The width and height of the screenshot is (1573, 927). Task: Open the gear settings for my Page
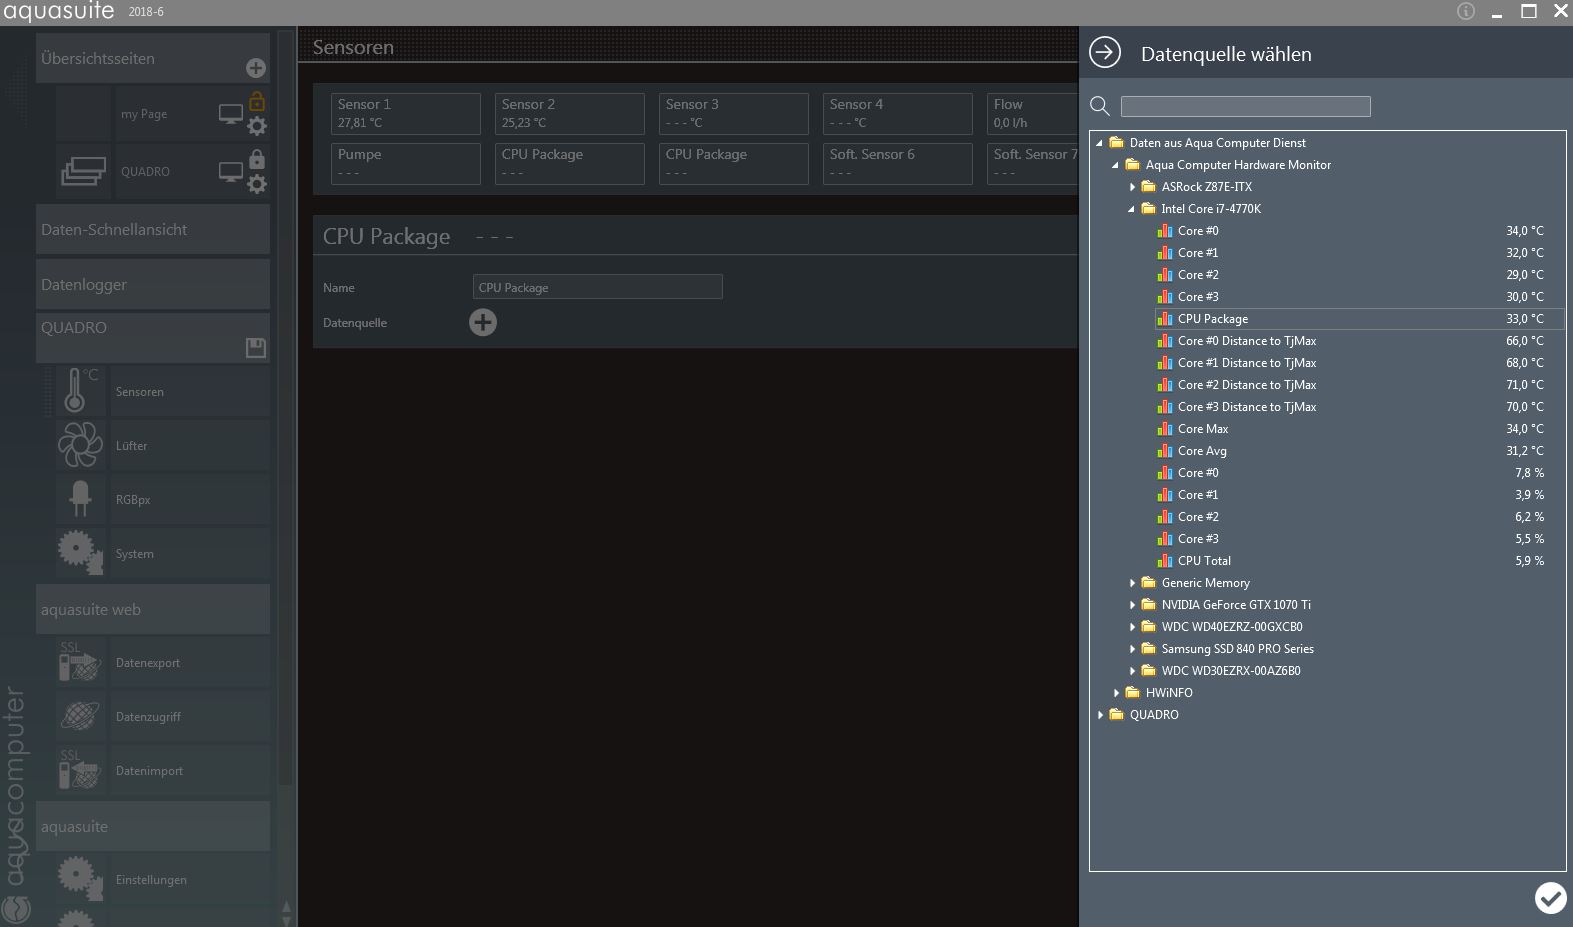257,126
